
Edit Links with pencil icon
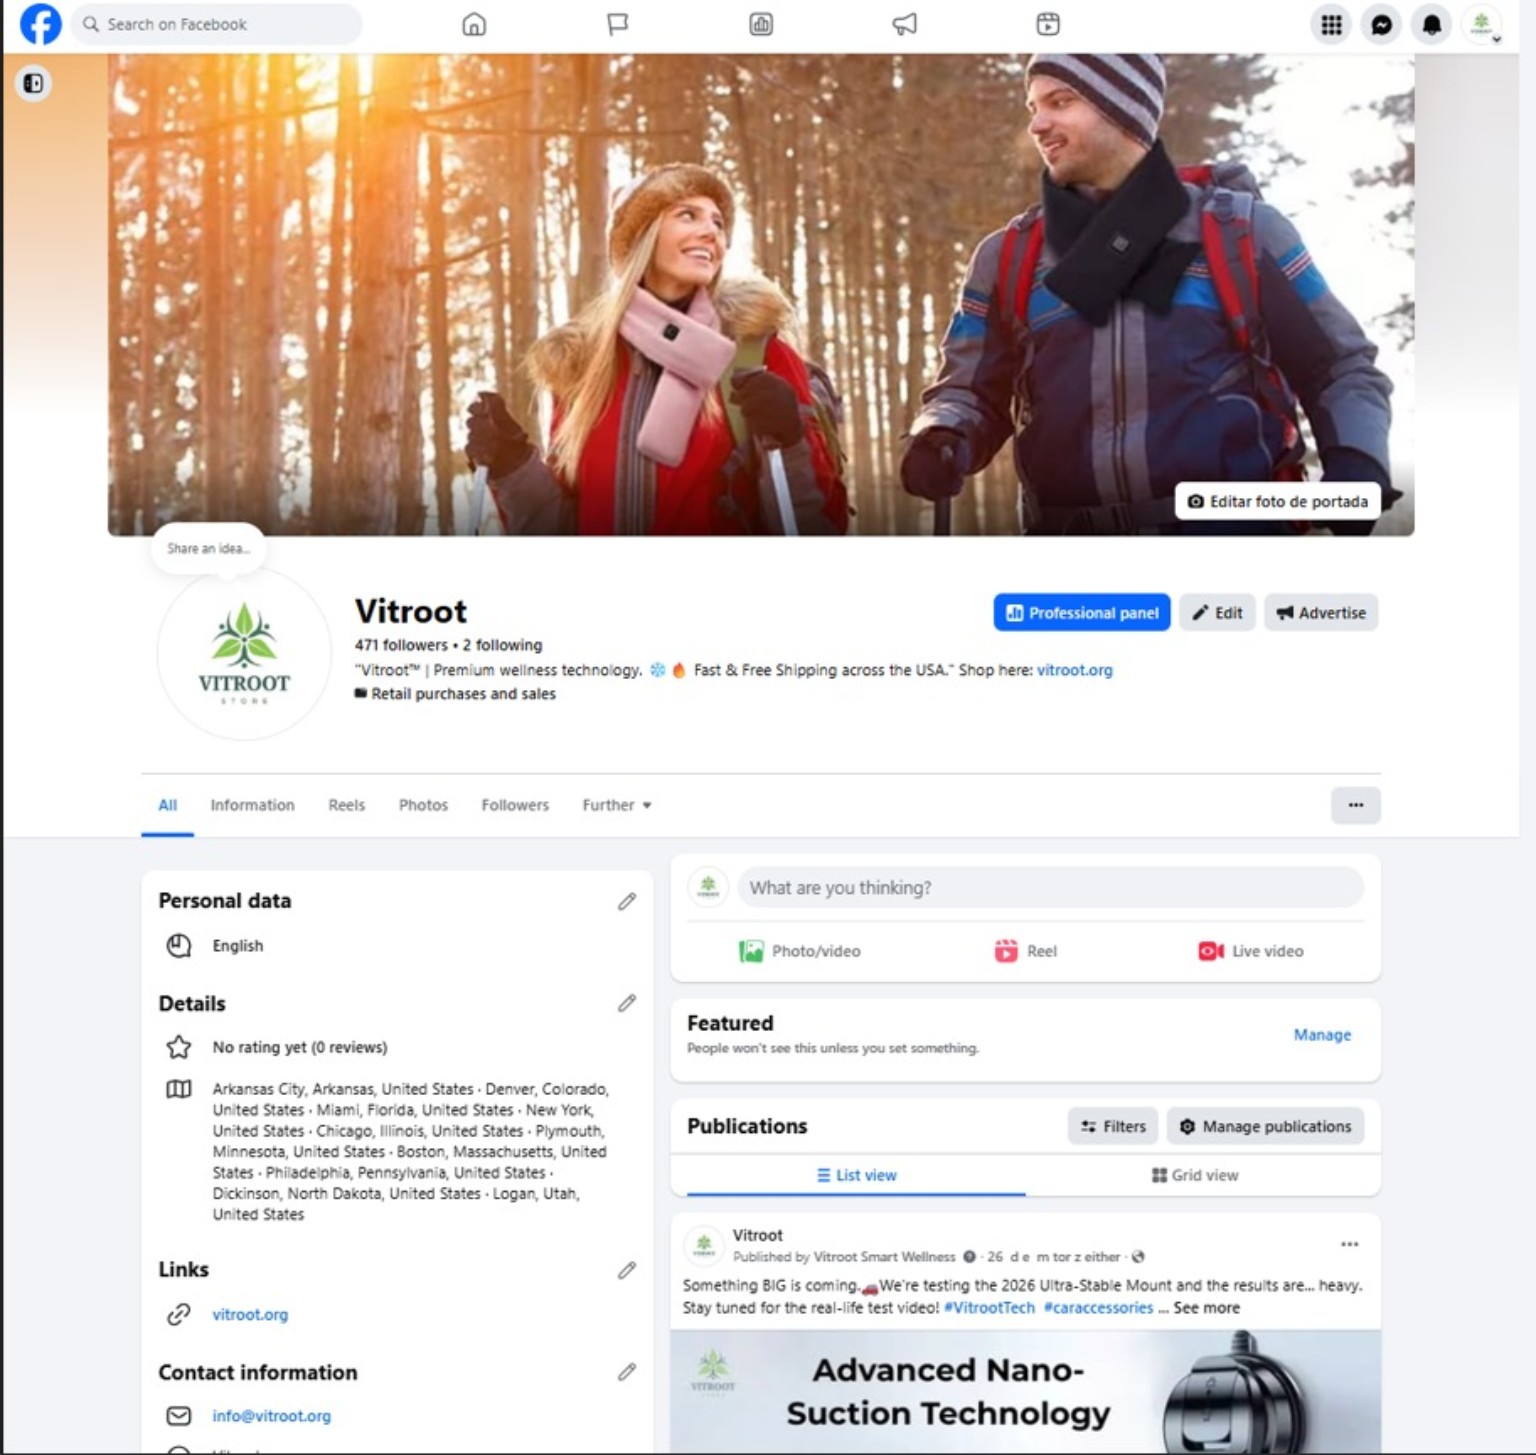[626, 1270]
